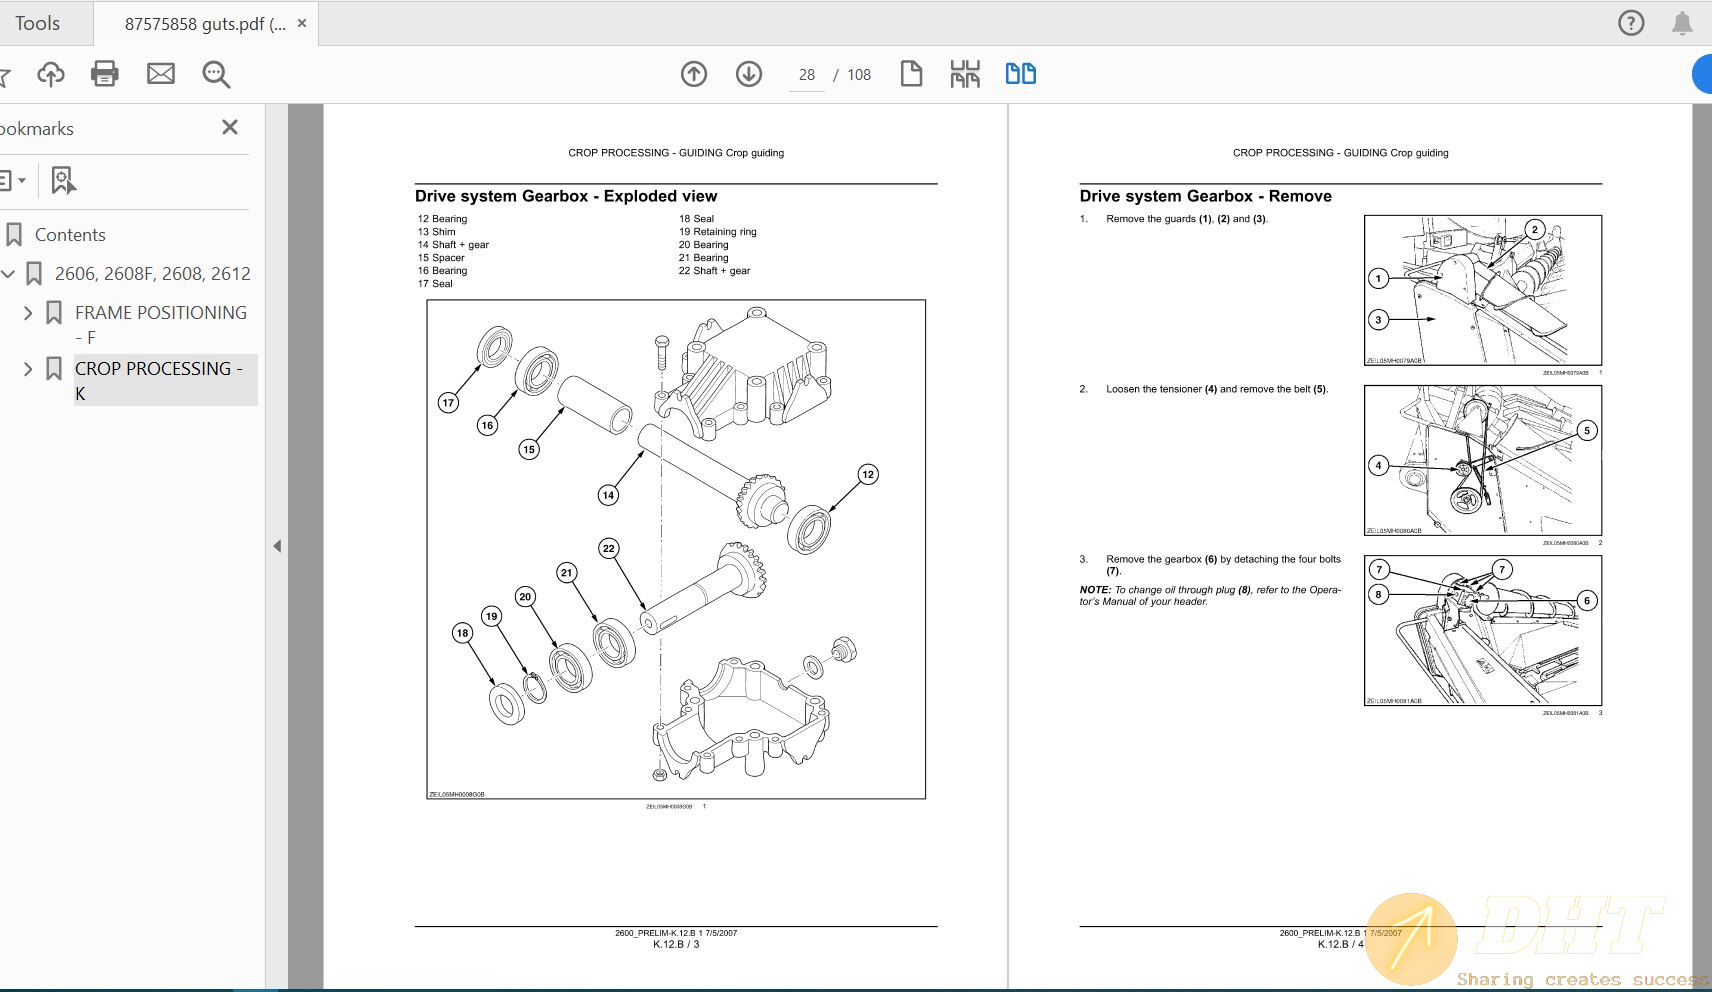This screenshot has height=992, width=1712.
Task: Switch to single page view mode
Action: (911, 73)
